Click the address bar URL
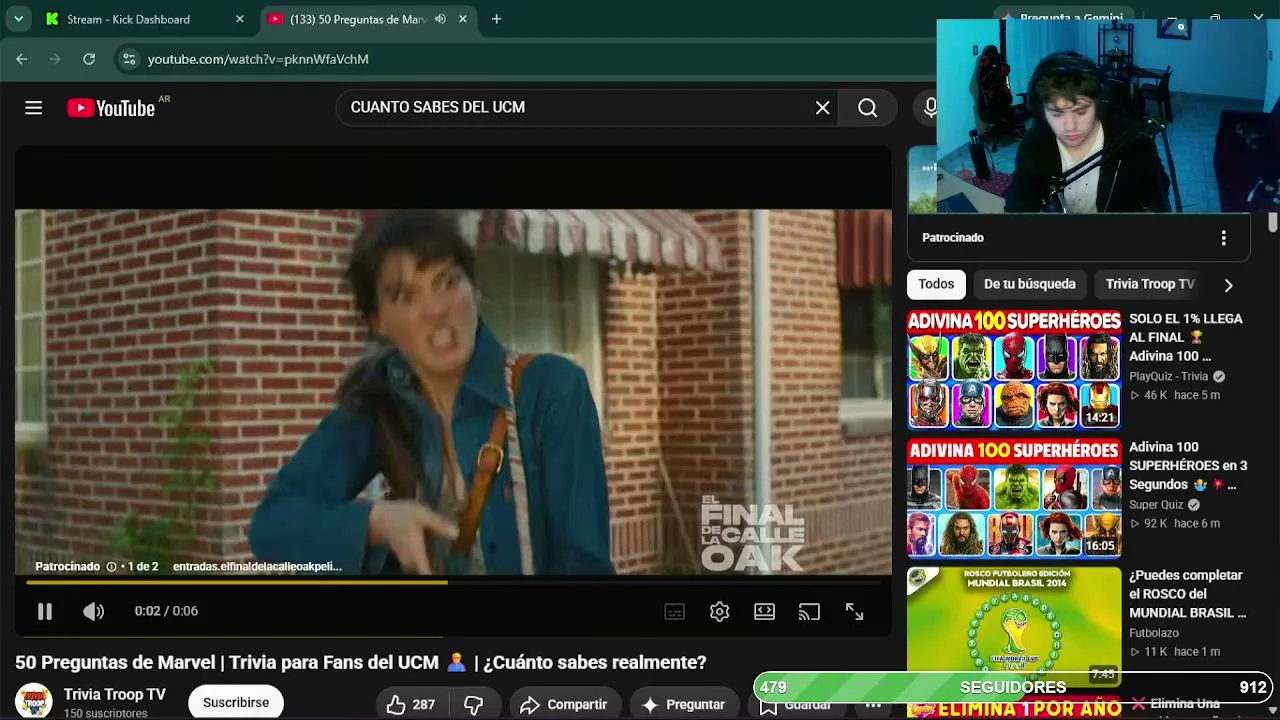Viewport: 1280px width, 720px height. pyautogui.click(x=258, y=59)
